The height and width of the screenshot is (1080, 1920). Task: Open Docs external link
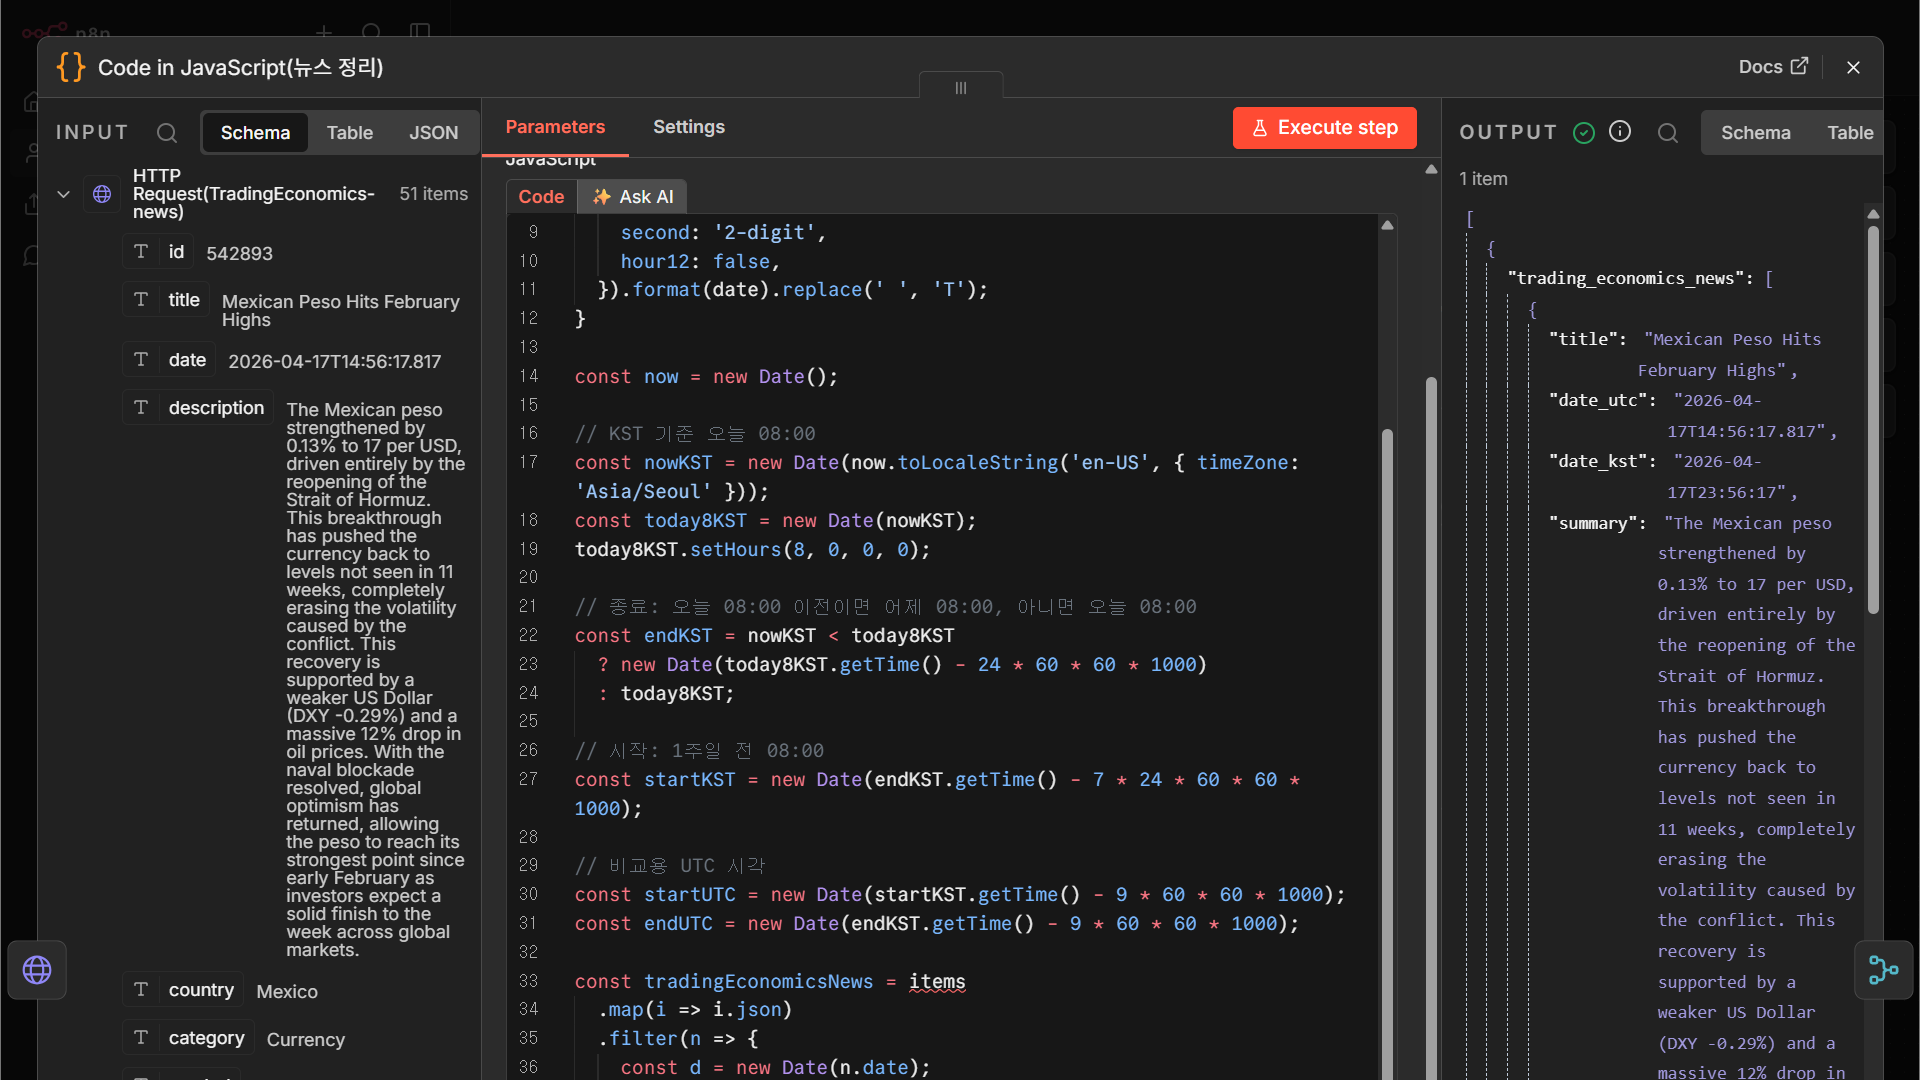(x=1773, y=67)
